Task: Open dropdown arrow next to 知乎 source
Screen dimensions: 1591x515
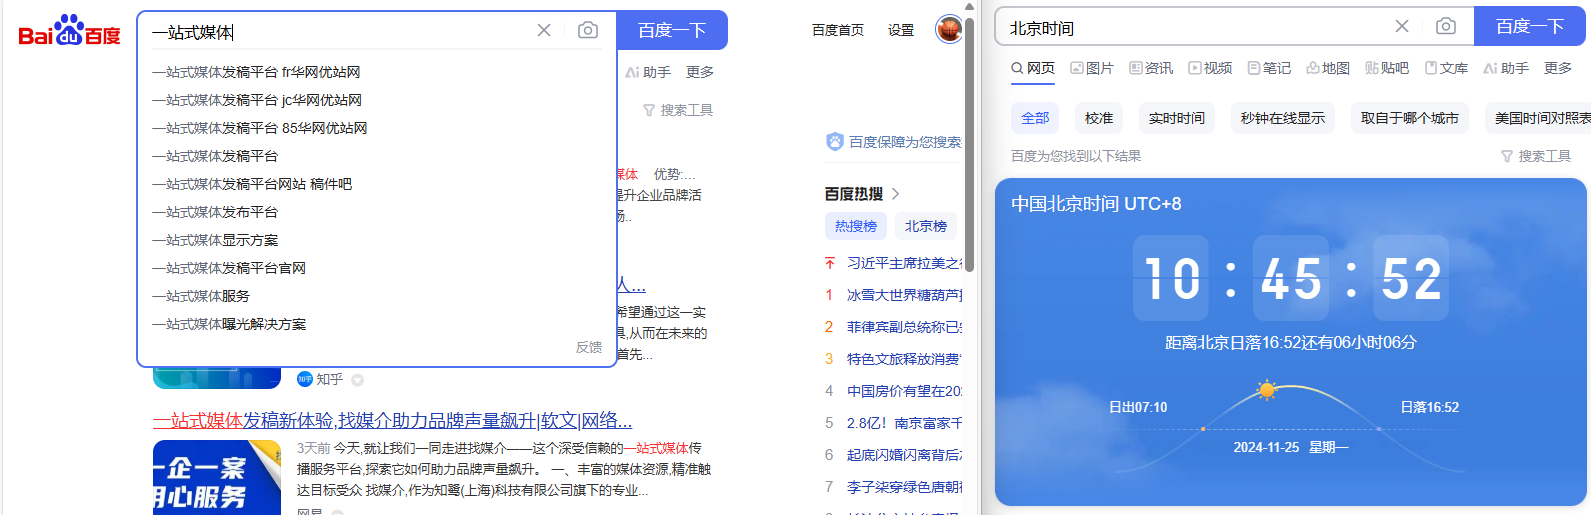Action: click(x=357, y=380)
